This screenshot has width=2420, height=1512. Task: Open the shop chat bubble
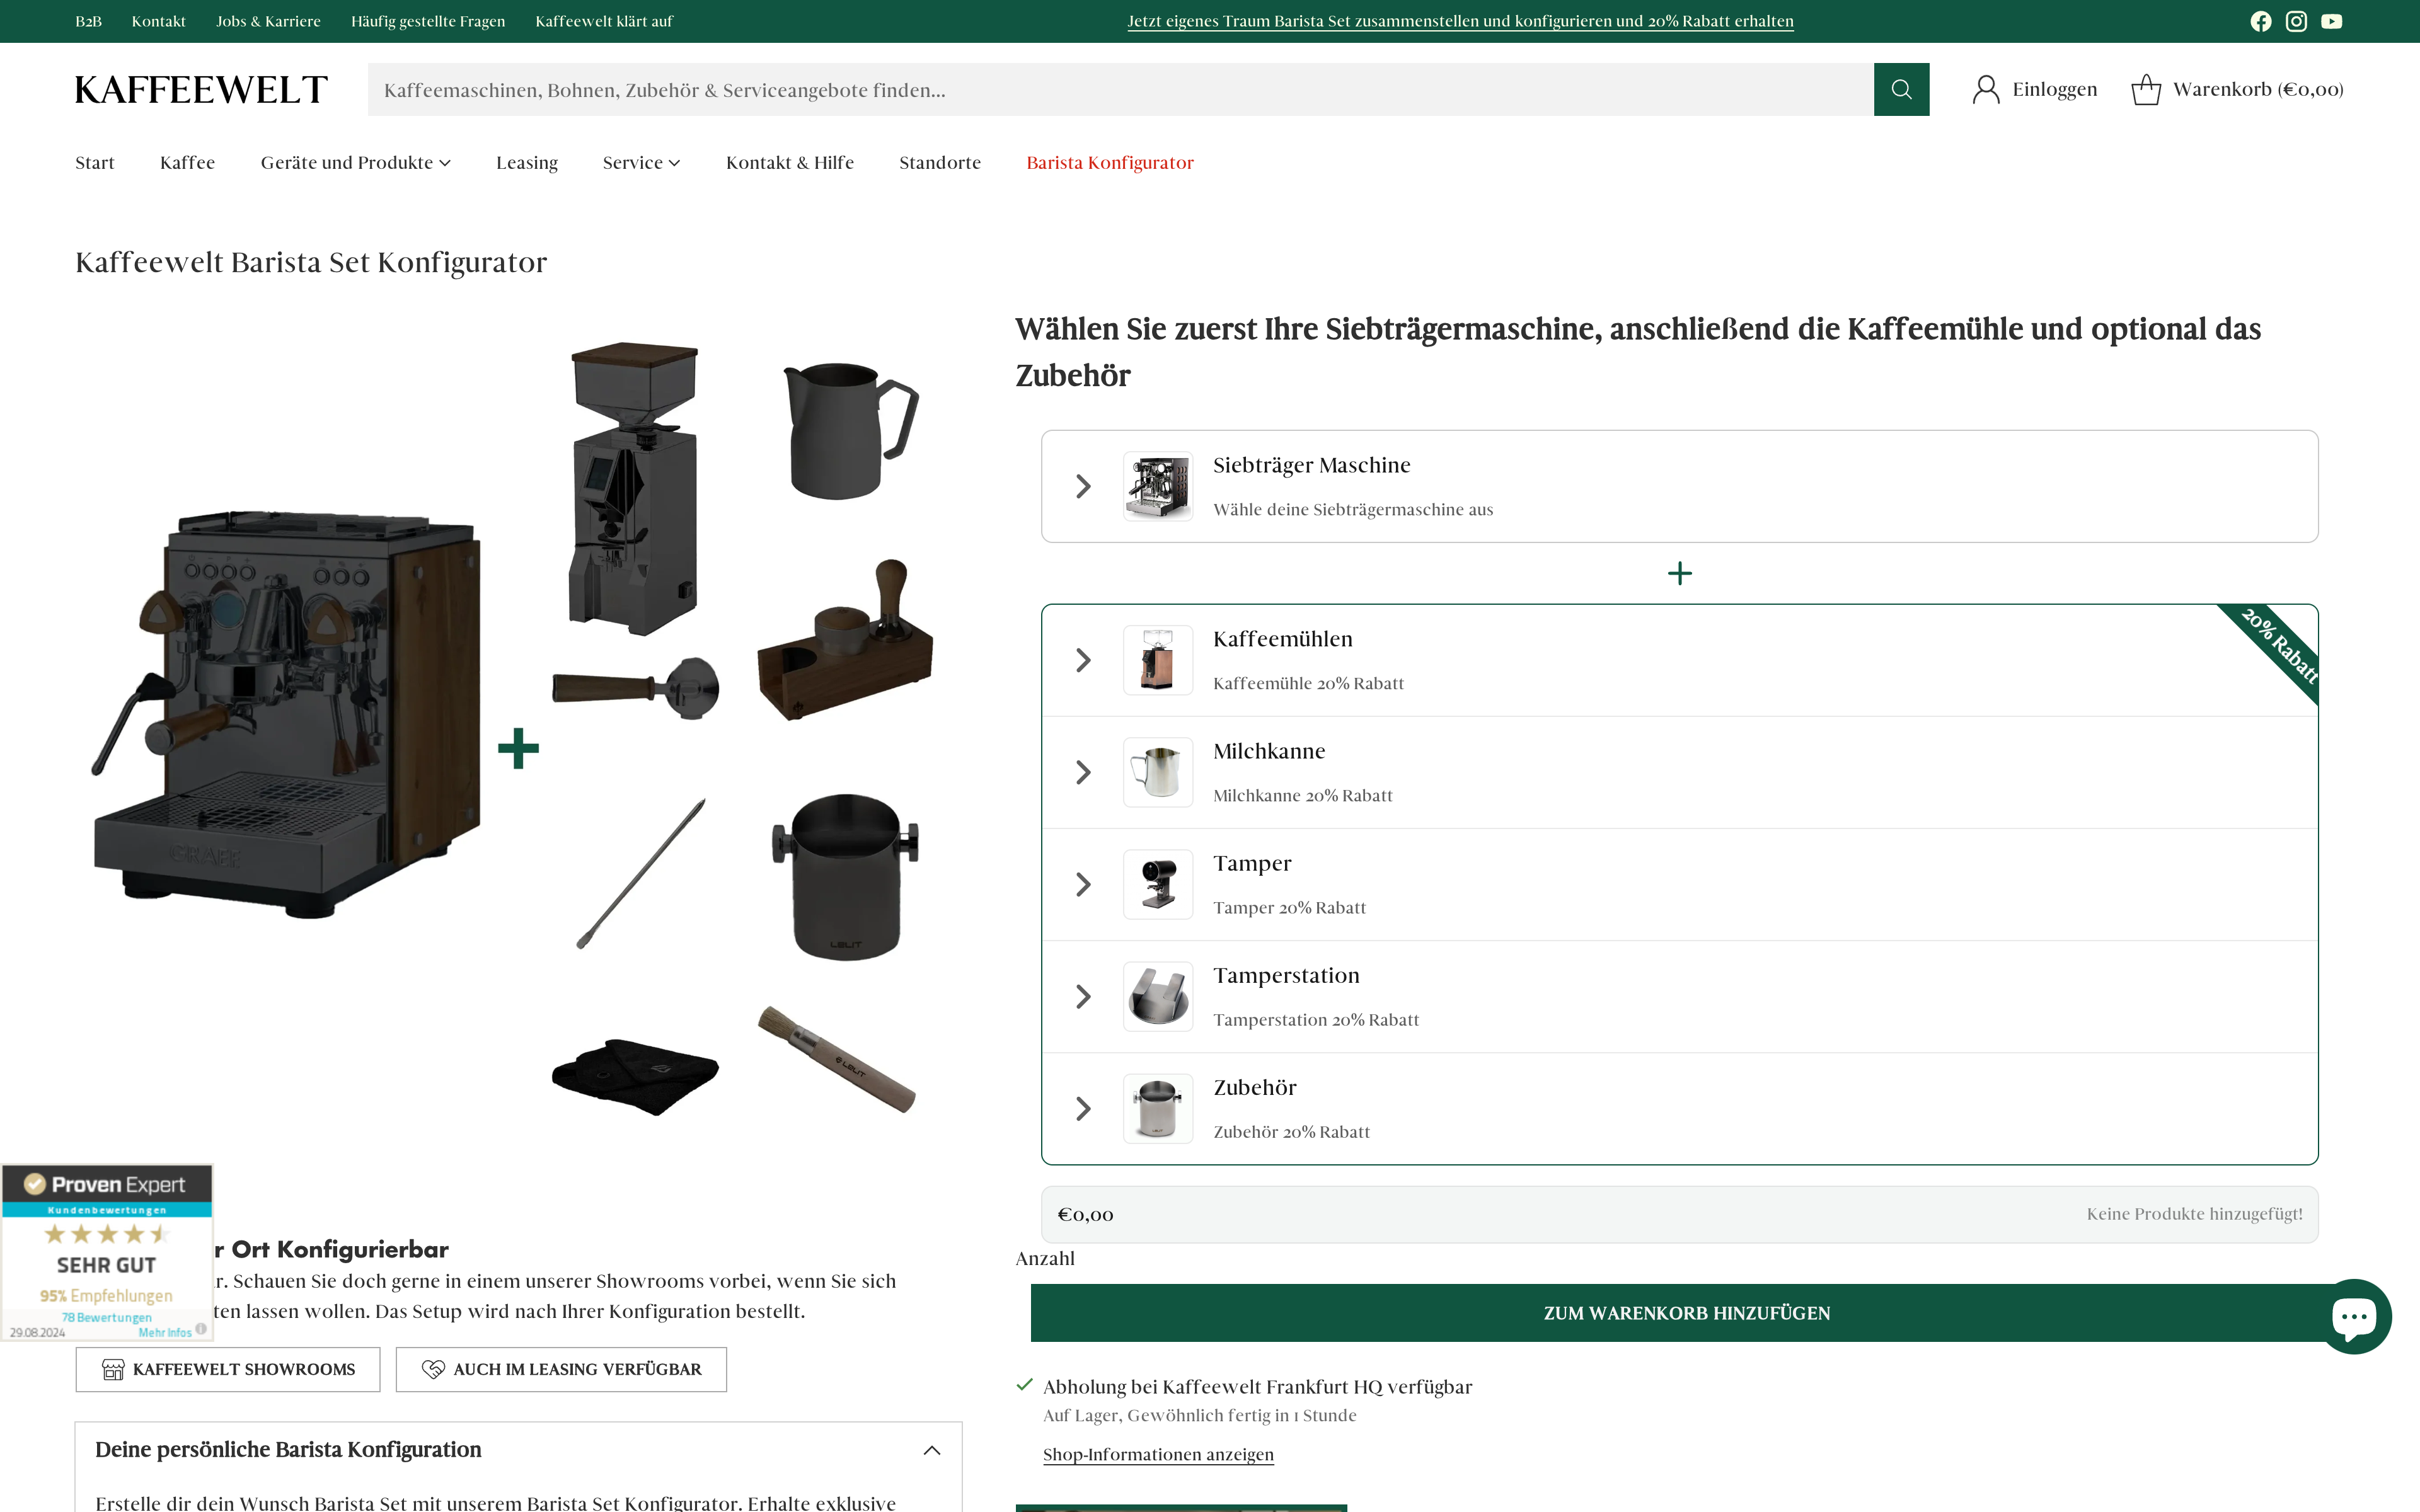click(2357, 1317)
